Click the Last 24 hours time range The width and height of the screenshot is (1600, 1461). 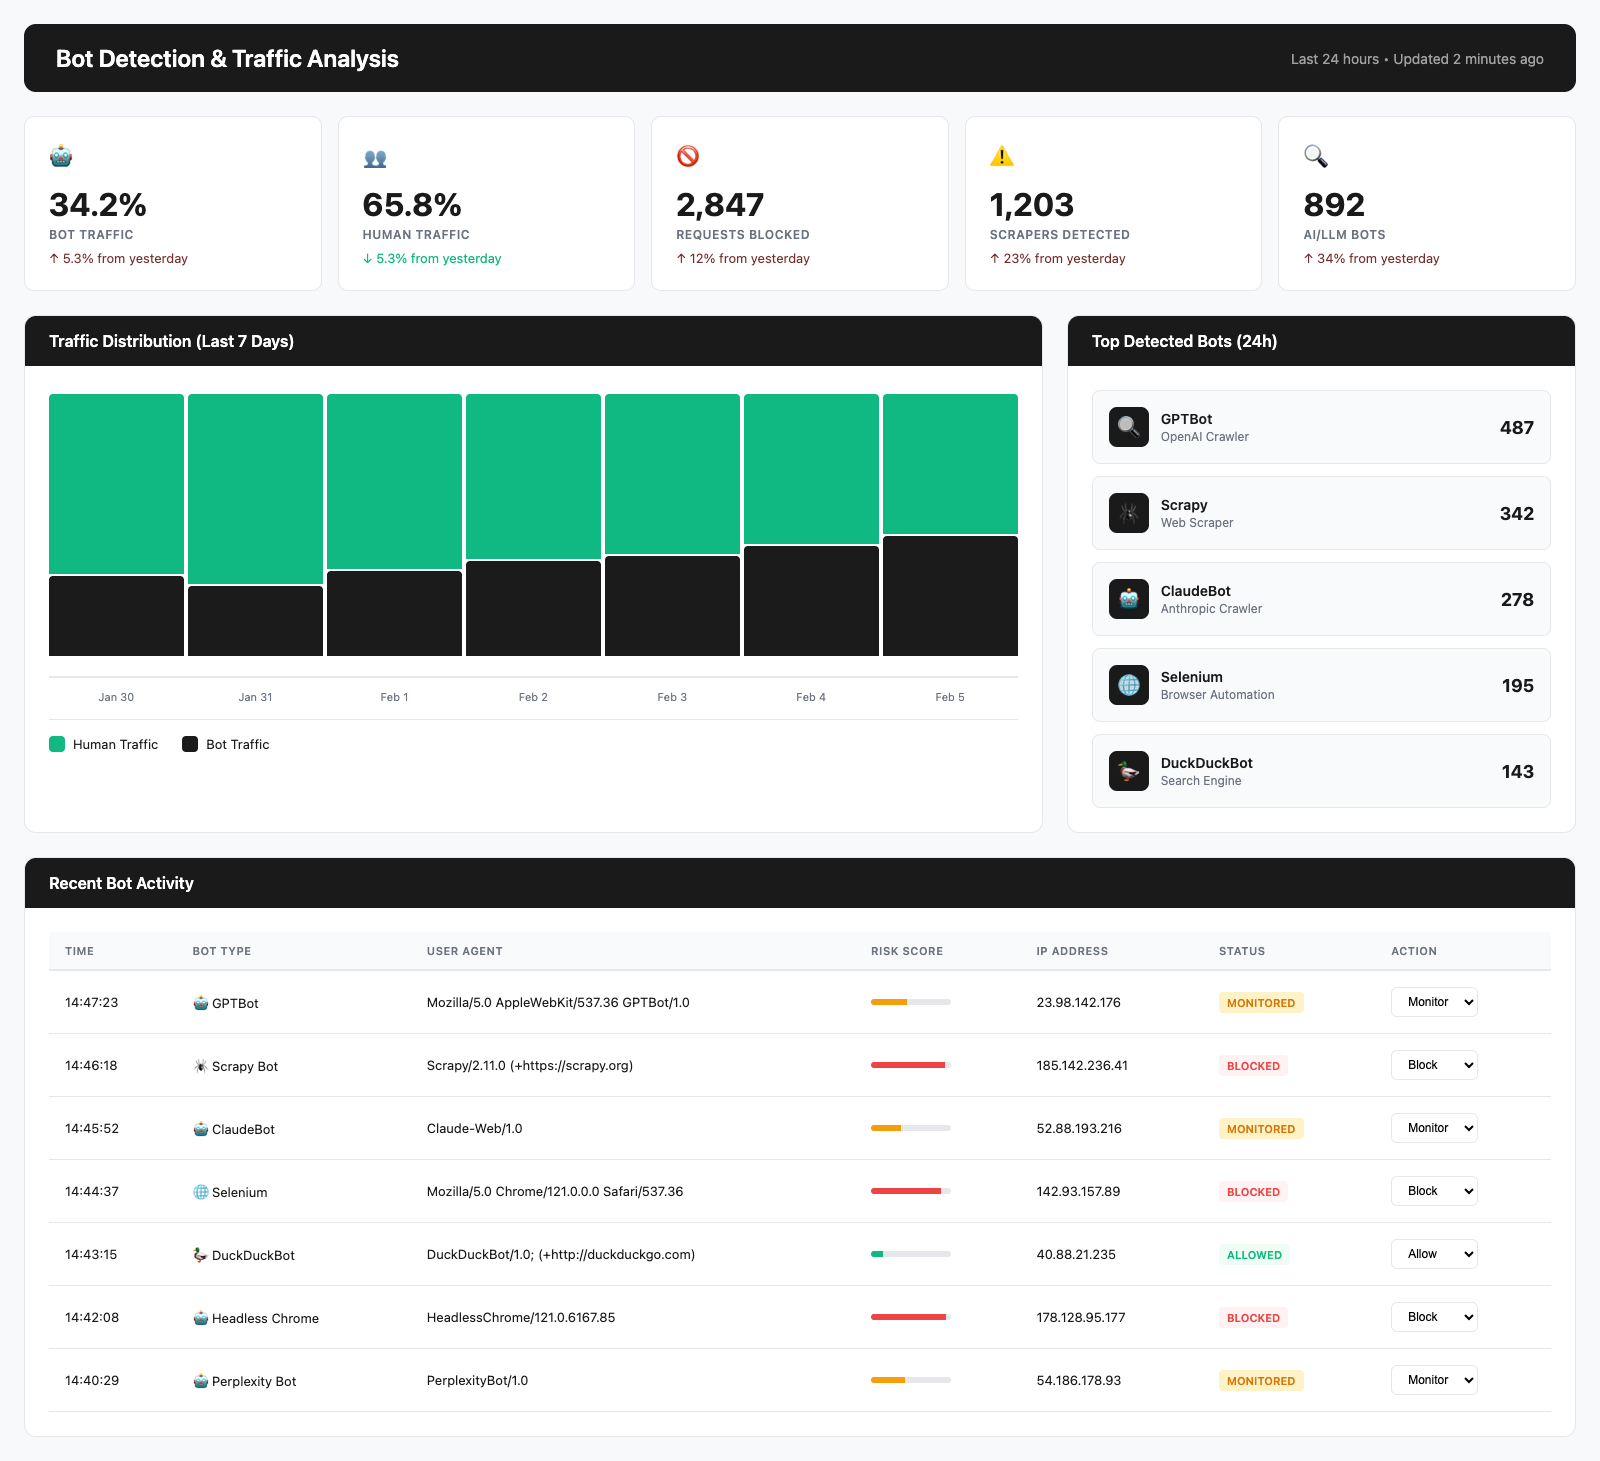pos(1334,59)
